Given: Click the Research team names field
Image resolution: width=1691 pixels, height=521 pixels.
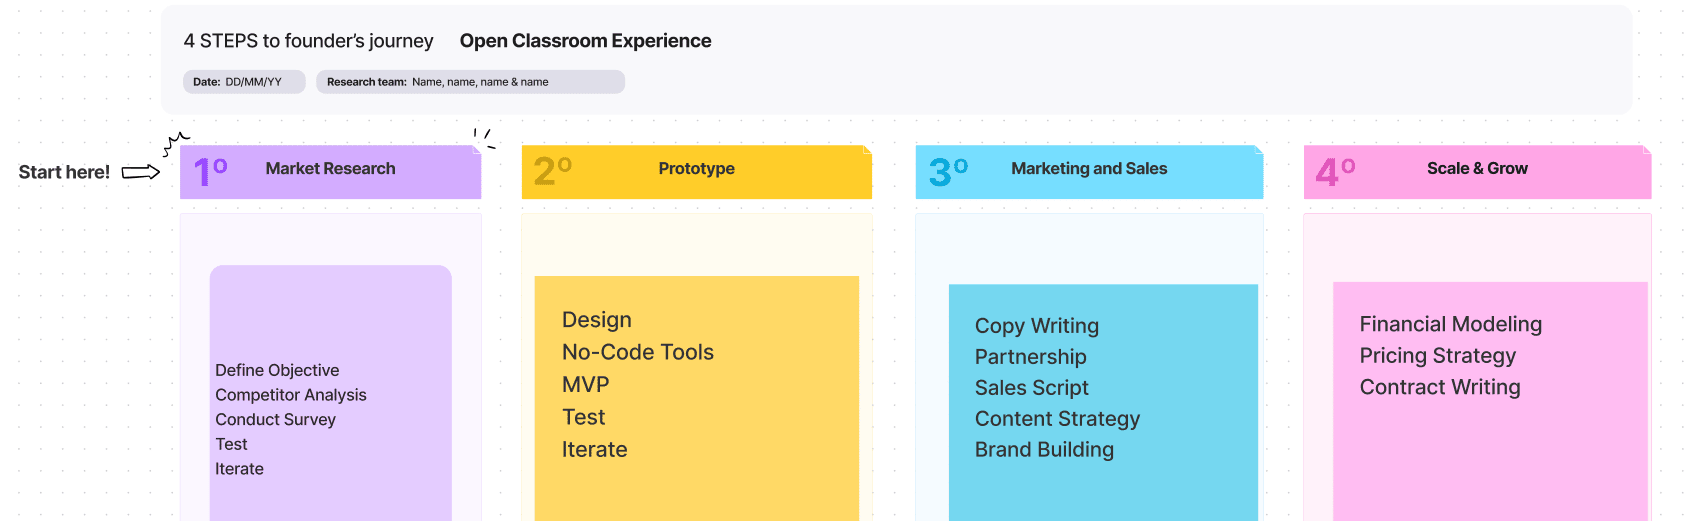Looking at the screenshot, I should (470, 82).
